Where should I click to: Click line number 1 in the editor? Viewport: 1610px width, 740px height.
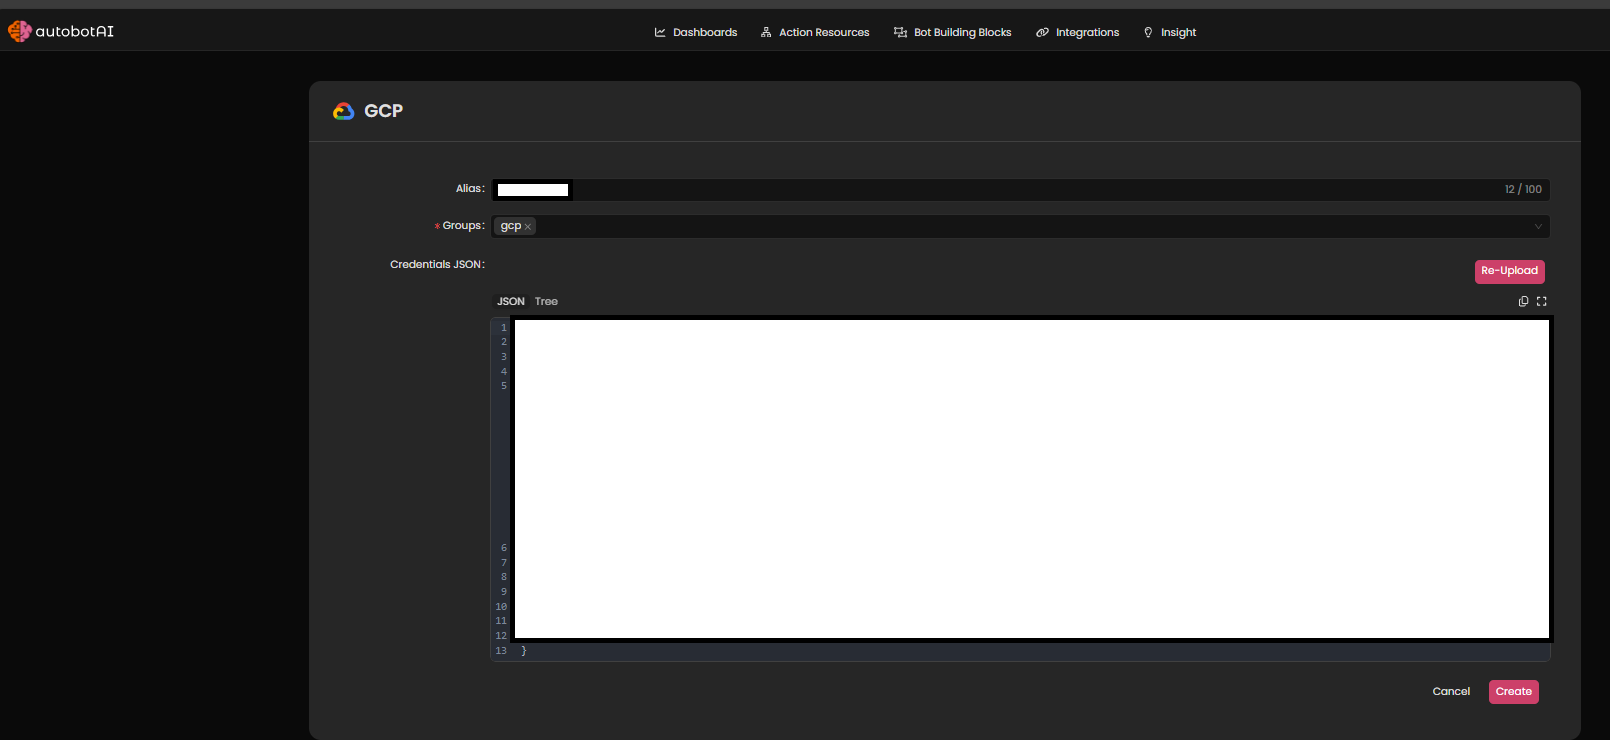tap(504, 327)
